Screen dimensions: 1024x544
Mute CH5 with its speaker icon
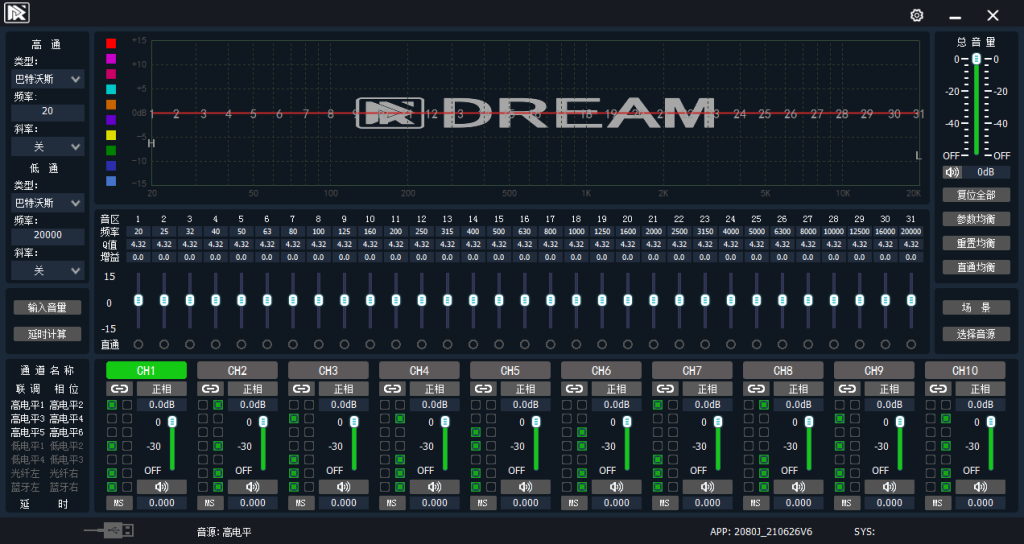click(x=525, y=487)
